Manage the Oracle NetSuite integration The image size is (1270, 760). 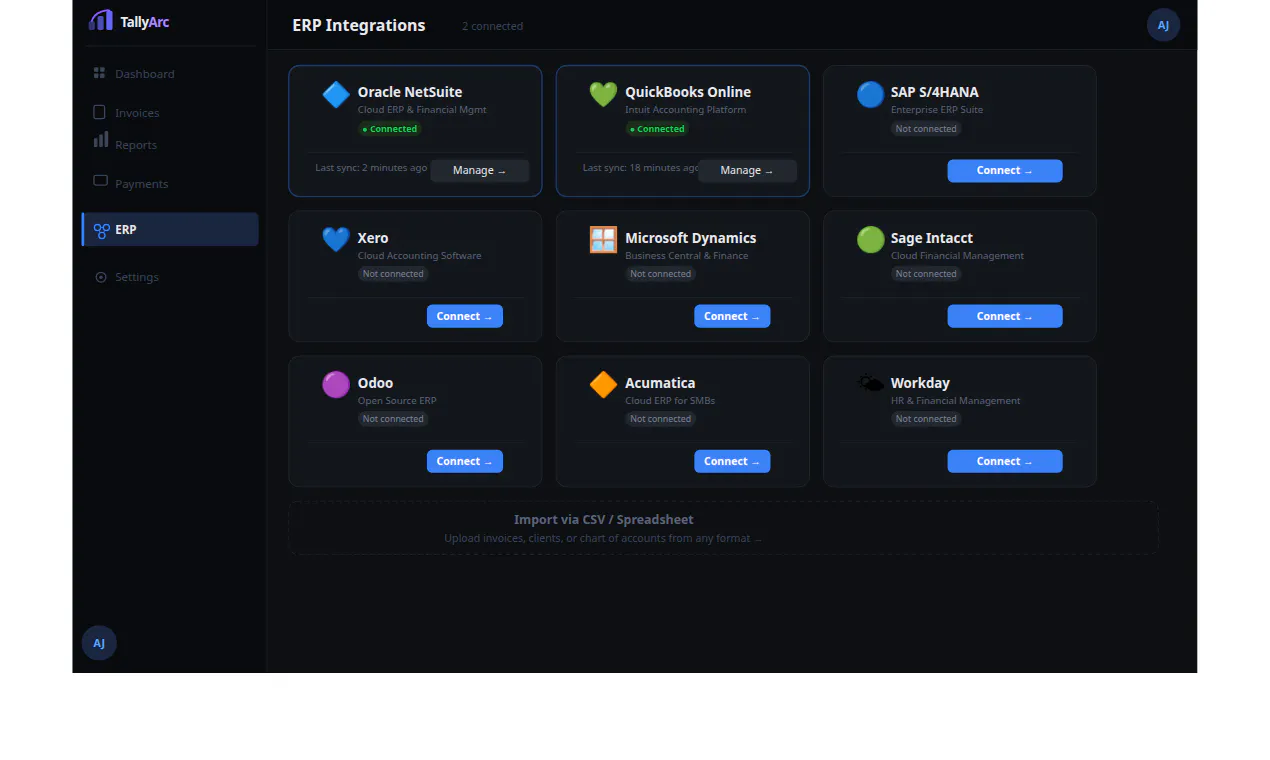(x=480, y=171)
